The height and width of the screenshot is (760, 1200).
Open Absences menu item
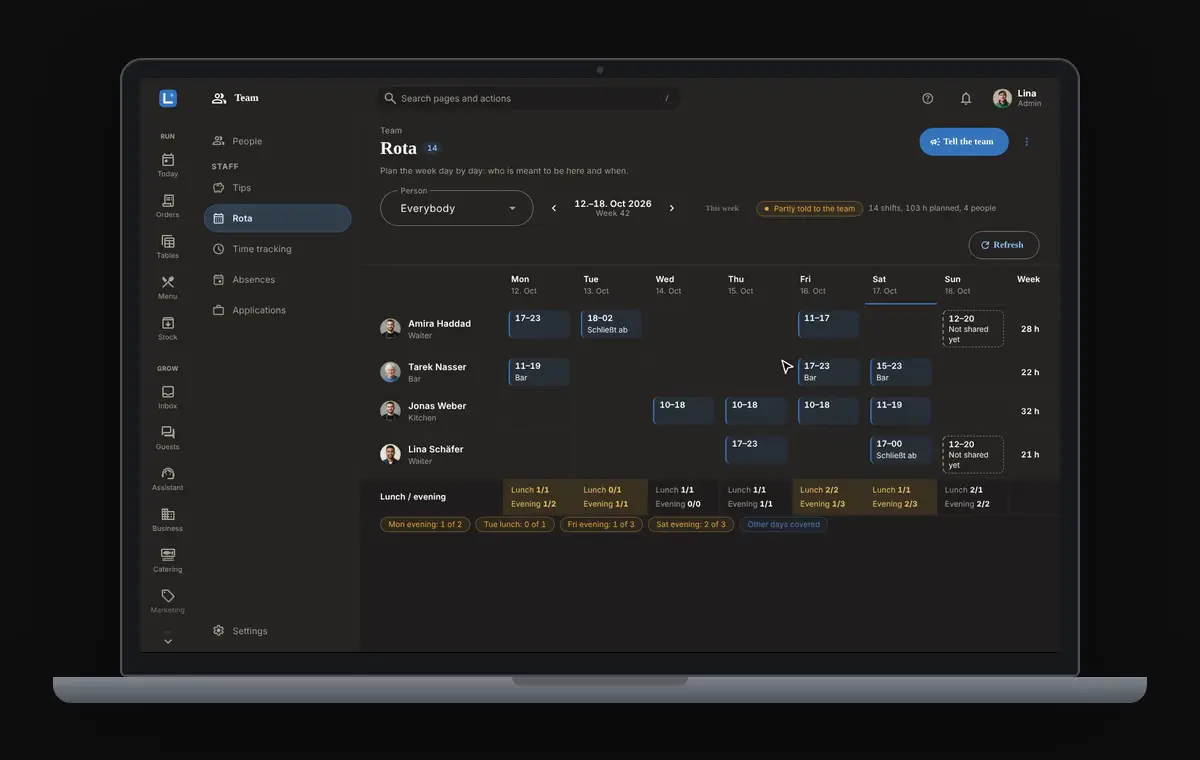[x=277, y=280]
